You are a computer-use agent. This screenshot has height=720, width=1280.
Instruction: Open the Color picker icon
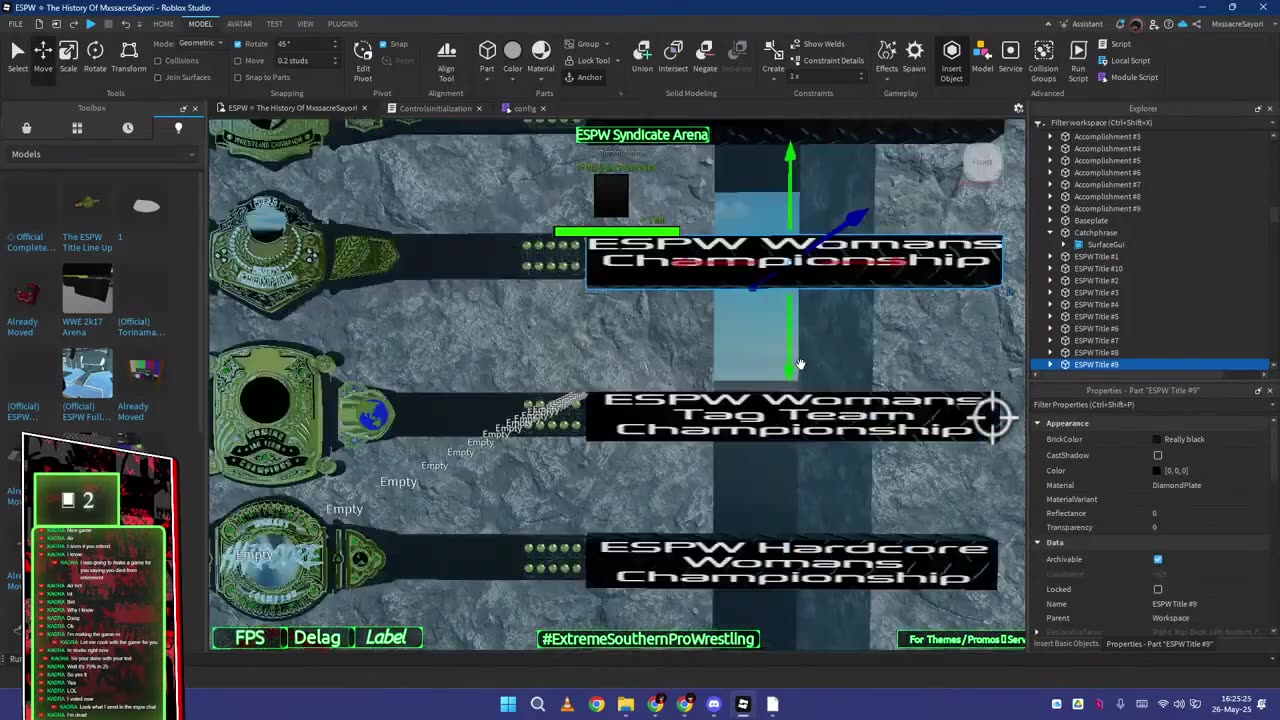(512, 50)
